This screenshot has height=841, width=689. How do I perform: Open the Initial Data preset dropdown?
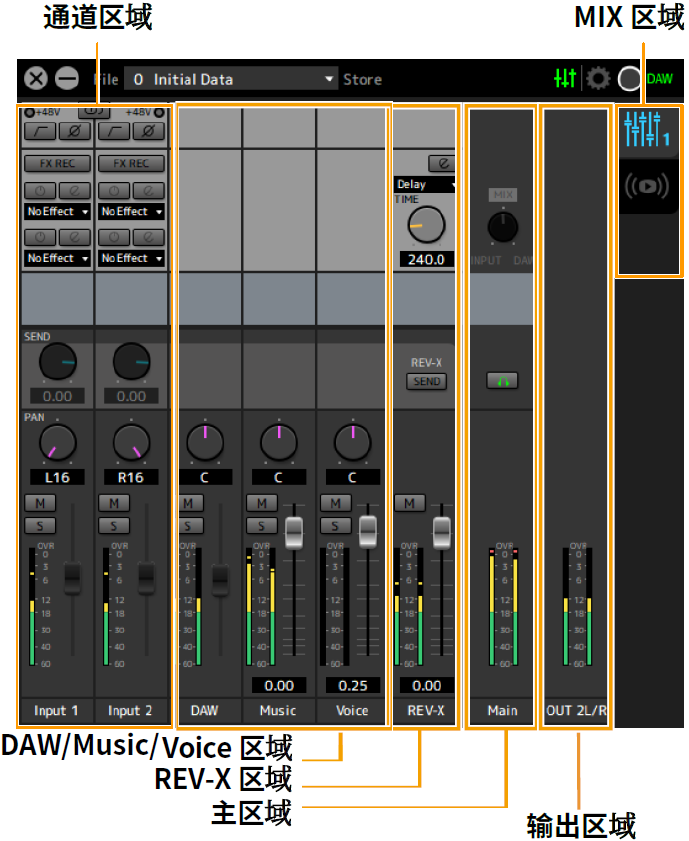[x=232, y=79]
